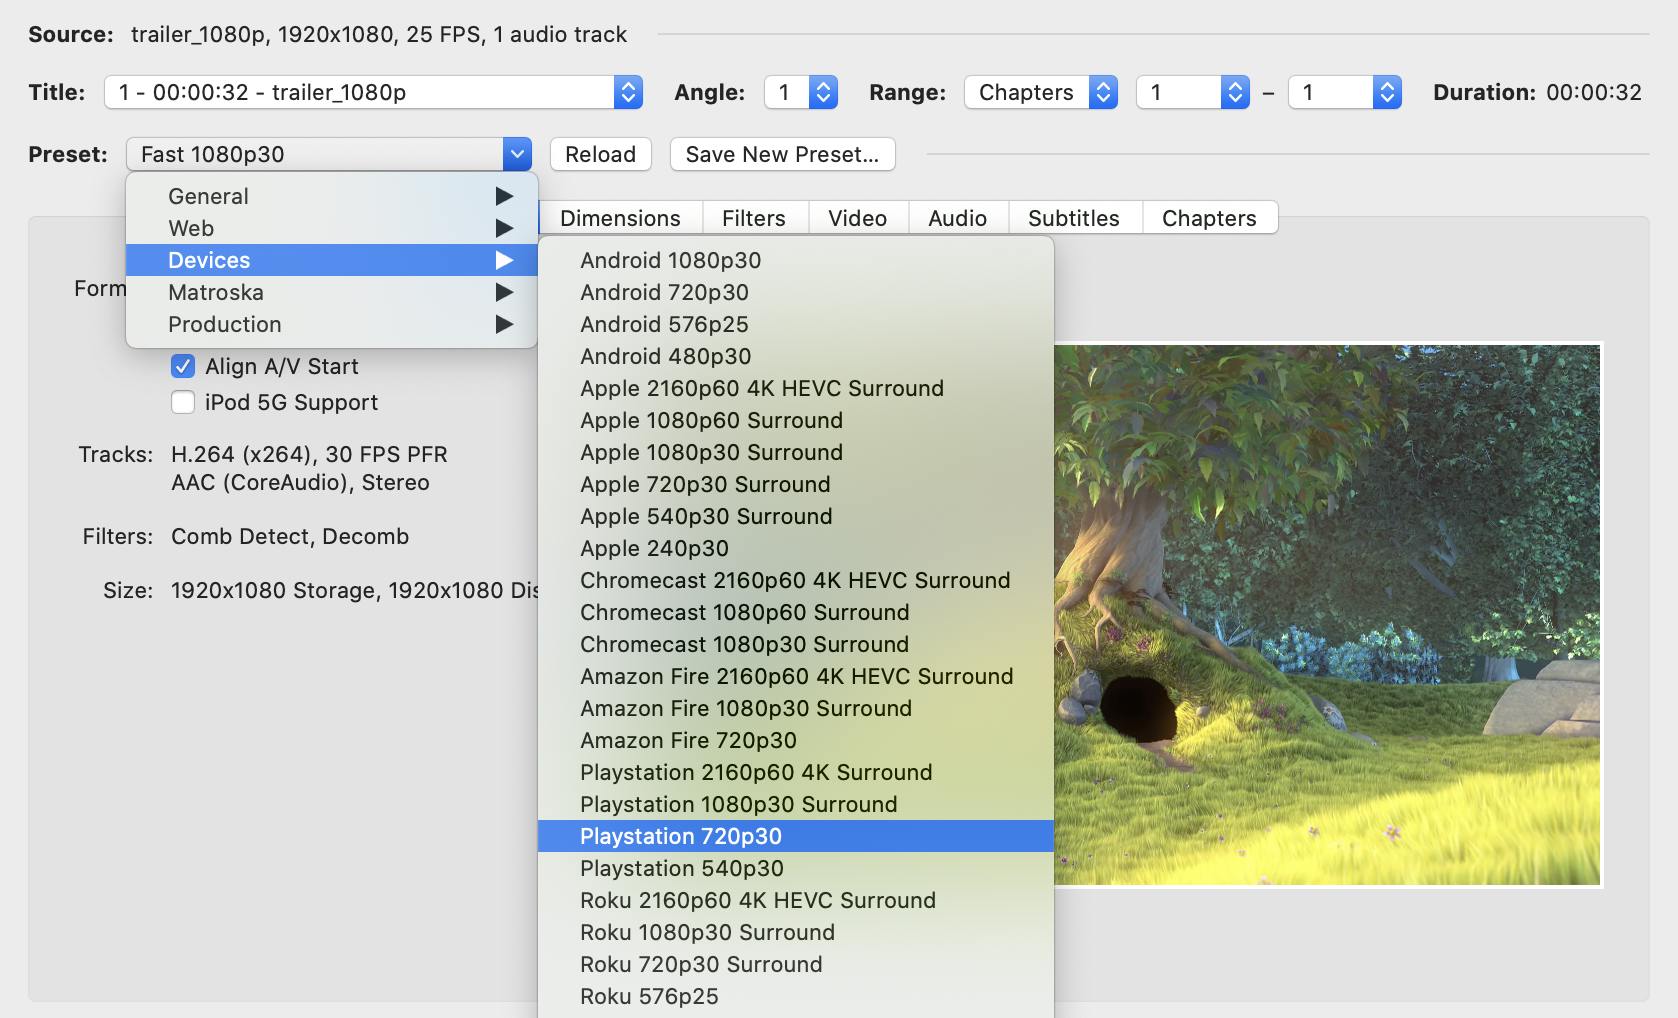Open the Angle selector
This screenshot has height=1018, width=1678.
(801, 92)
